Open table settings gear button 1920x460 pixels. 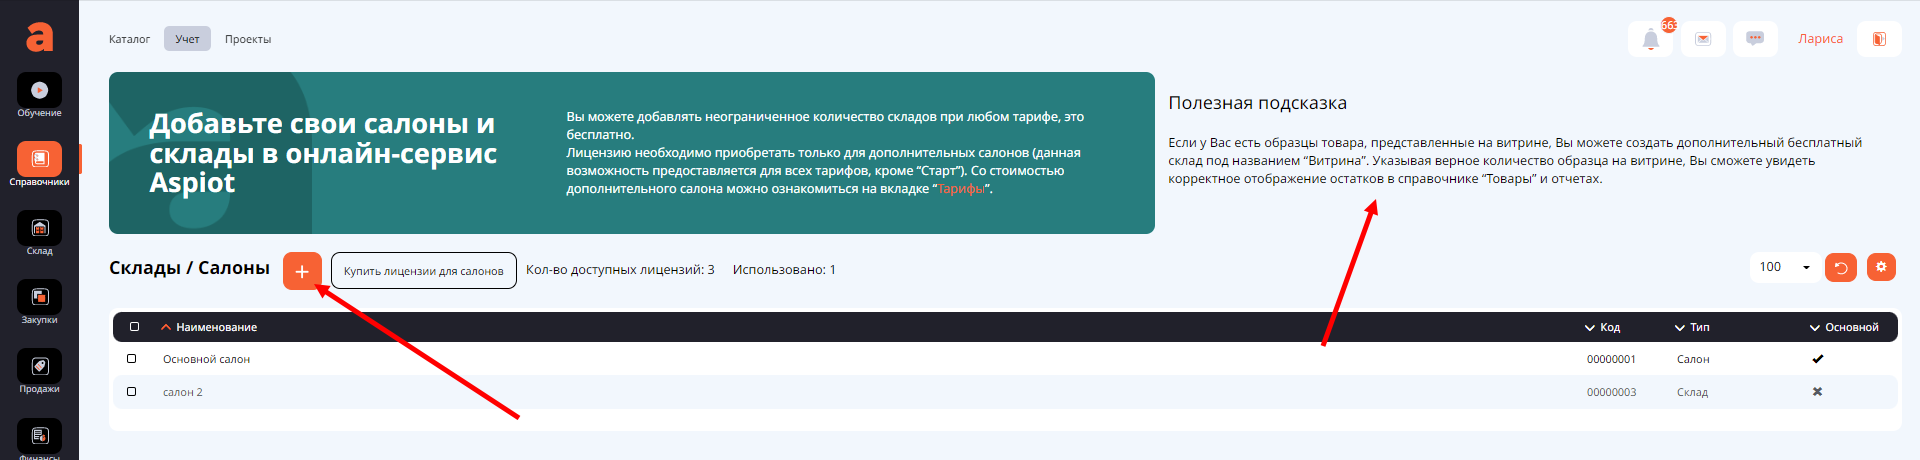[x=1880, y=267]
